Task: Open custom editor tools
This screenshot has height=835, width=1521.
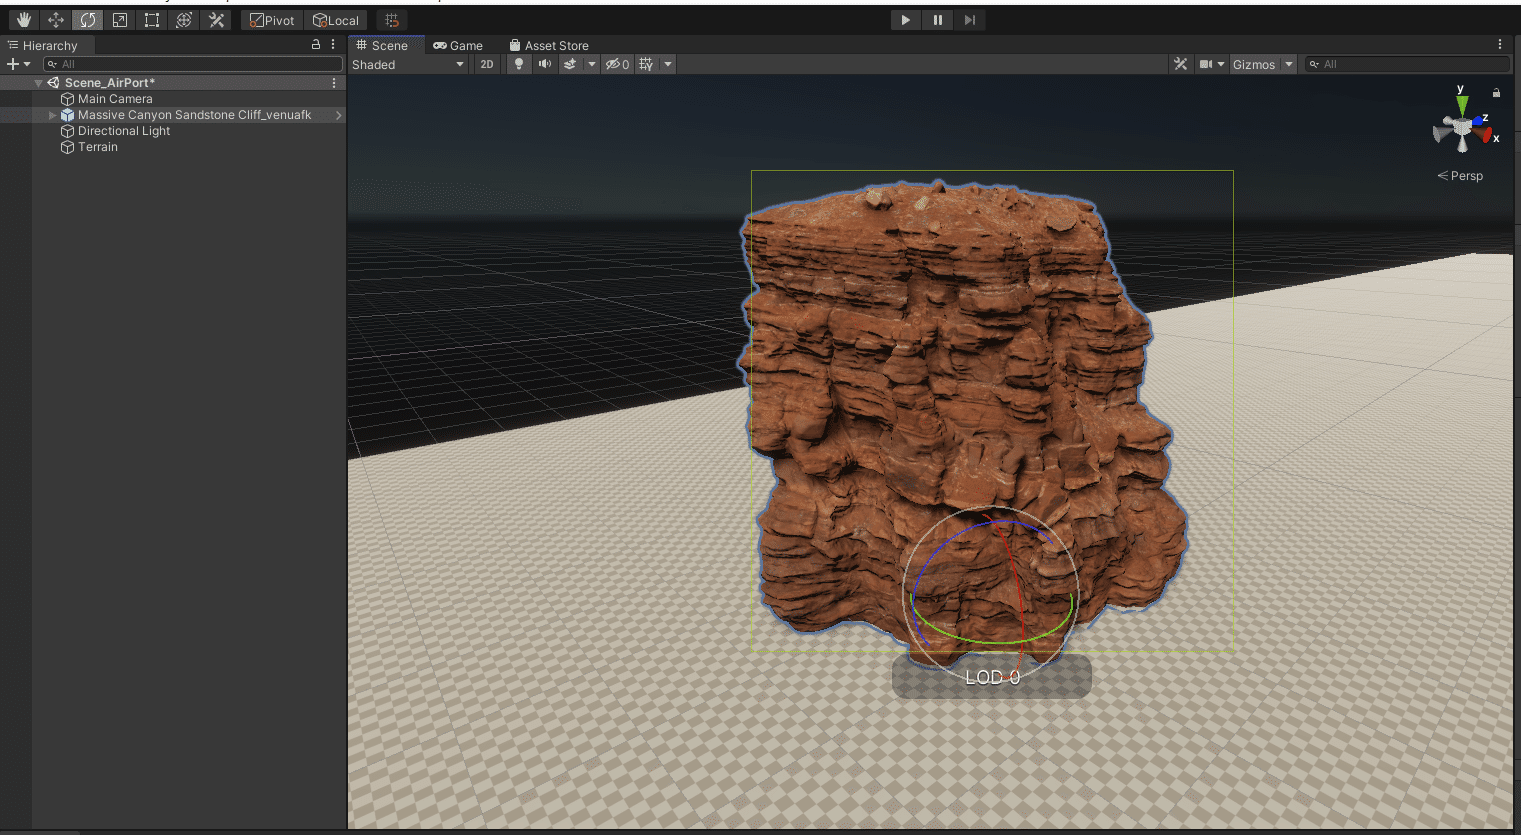Action: (216, 20)
